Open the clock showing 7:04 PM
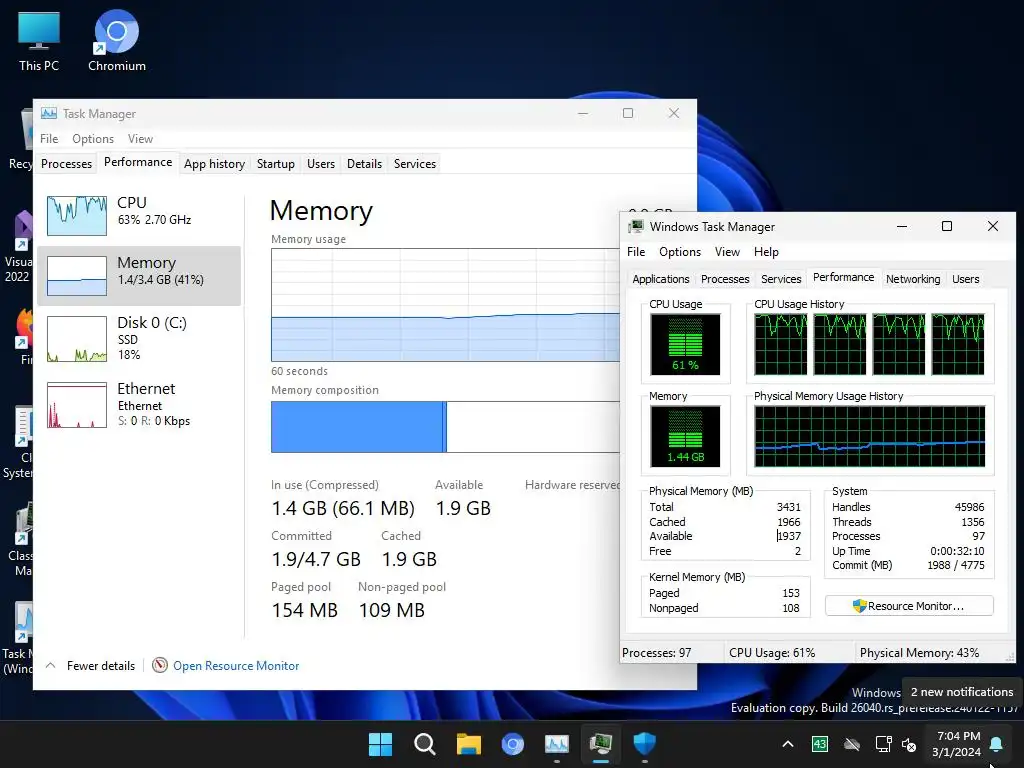The width and height of the screenshot is (1024, 768). pyautogui.click(x=957, y=744)
